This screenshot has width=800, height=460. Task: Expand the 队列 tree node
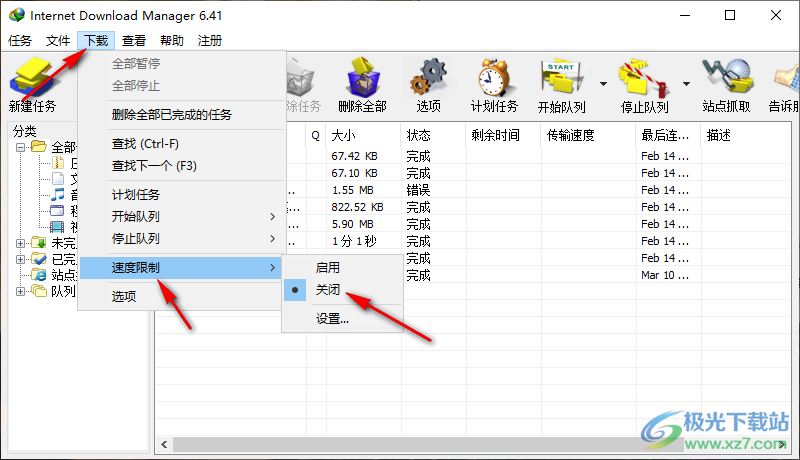coord(20,292)
